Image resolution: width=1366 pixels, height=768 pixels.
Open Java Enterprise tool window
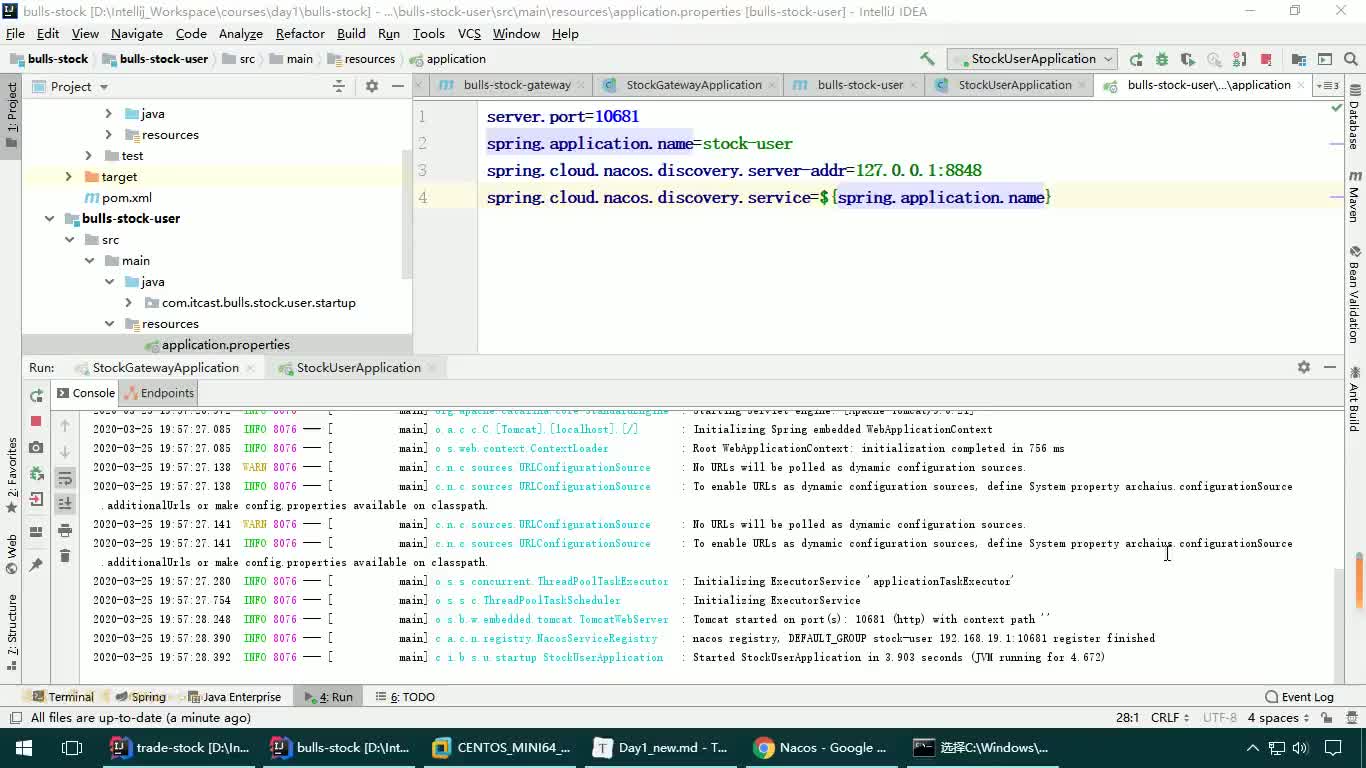click(x=234, y=697)
